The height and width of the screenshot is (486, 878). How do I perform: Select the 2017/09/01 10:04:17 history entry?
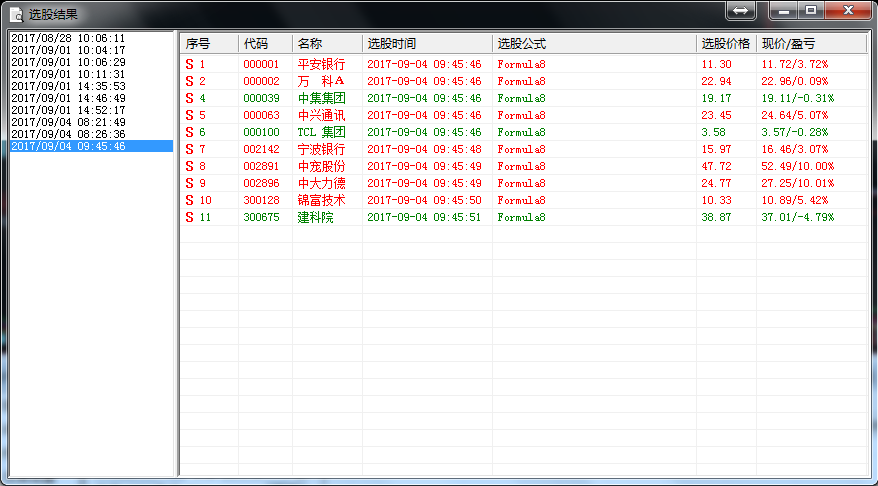(x=91, y=50)
